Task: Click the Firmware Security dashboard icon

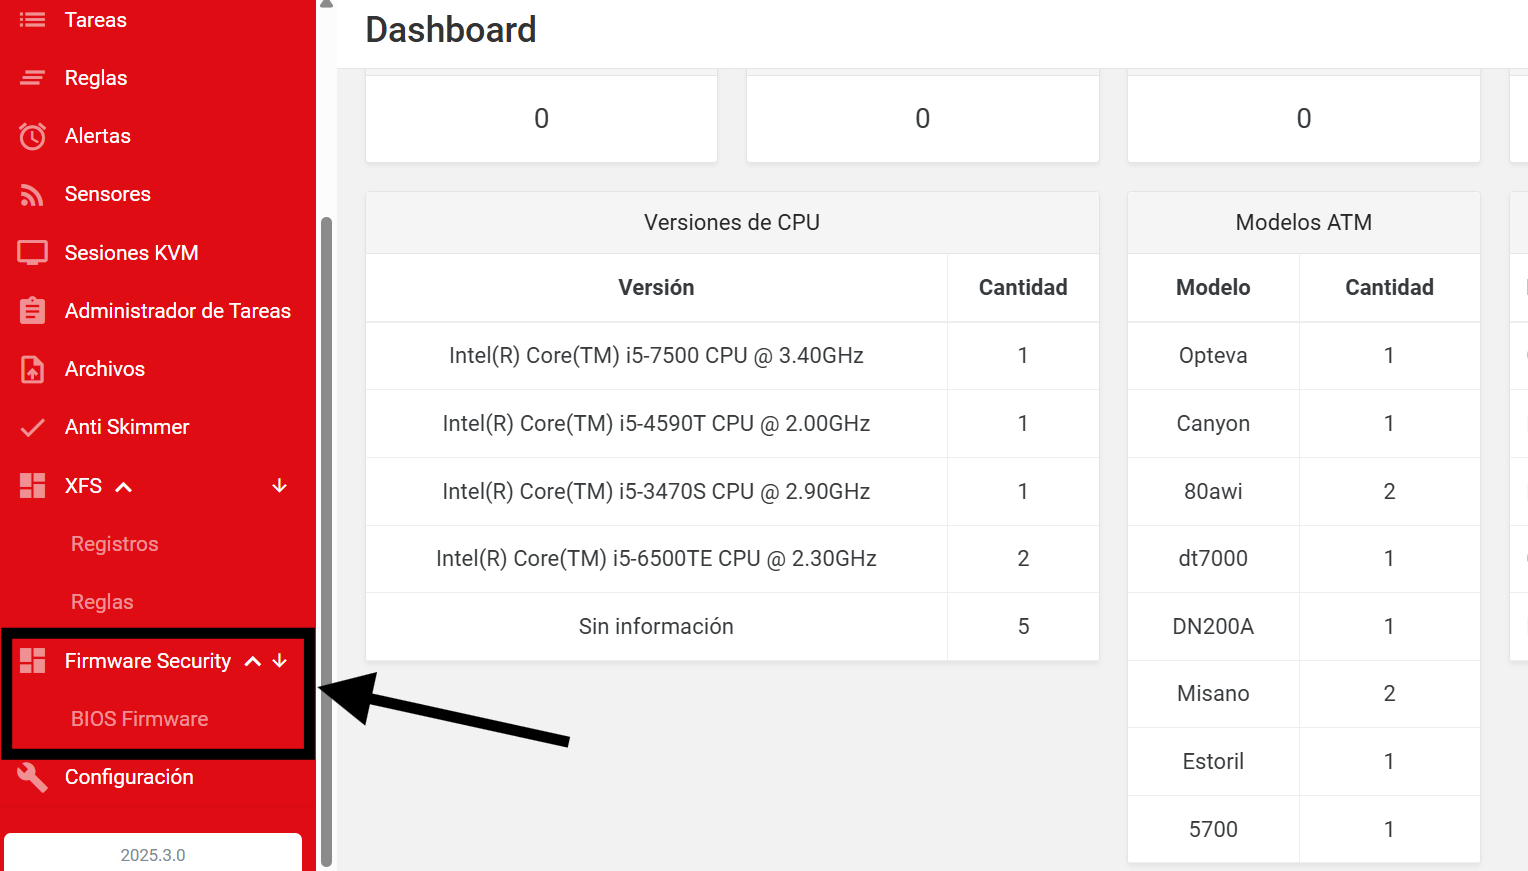Action: click(32, 661)
